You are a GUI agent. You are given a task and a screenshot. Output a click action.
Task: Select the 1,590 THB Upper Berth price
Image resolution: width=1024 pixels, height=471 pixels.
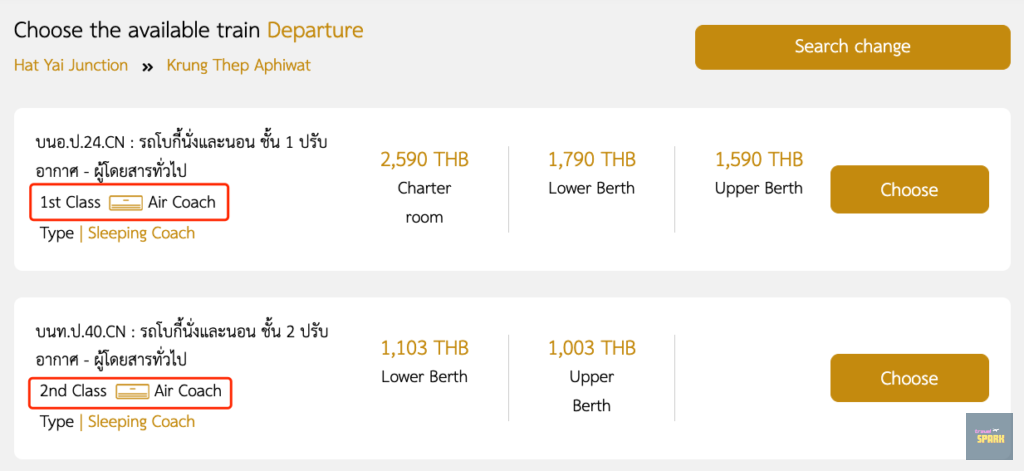point(758,160)
